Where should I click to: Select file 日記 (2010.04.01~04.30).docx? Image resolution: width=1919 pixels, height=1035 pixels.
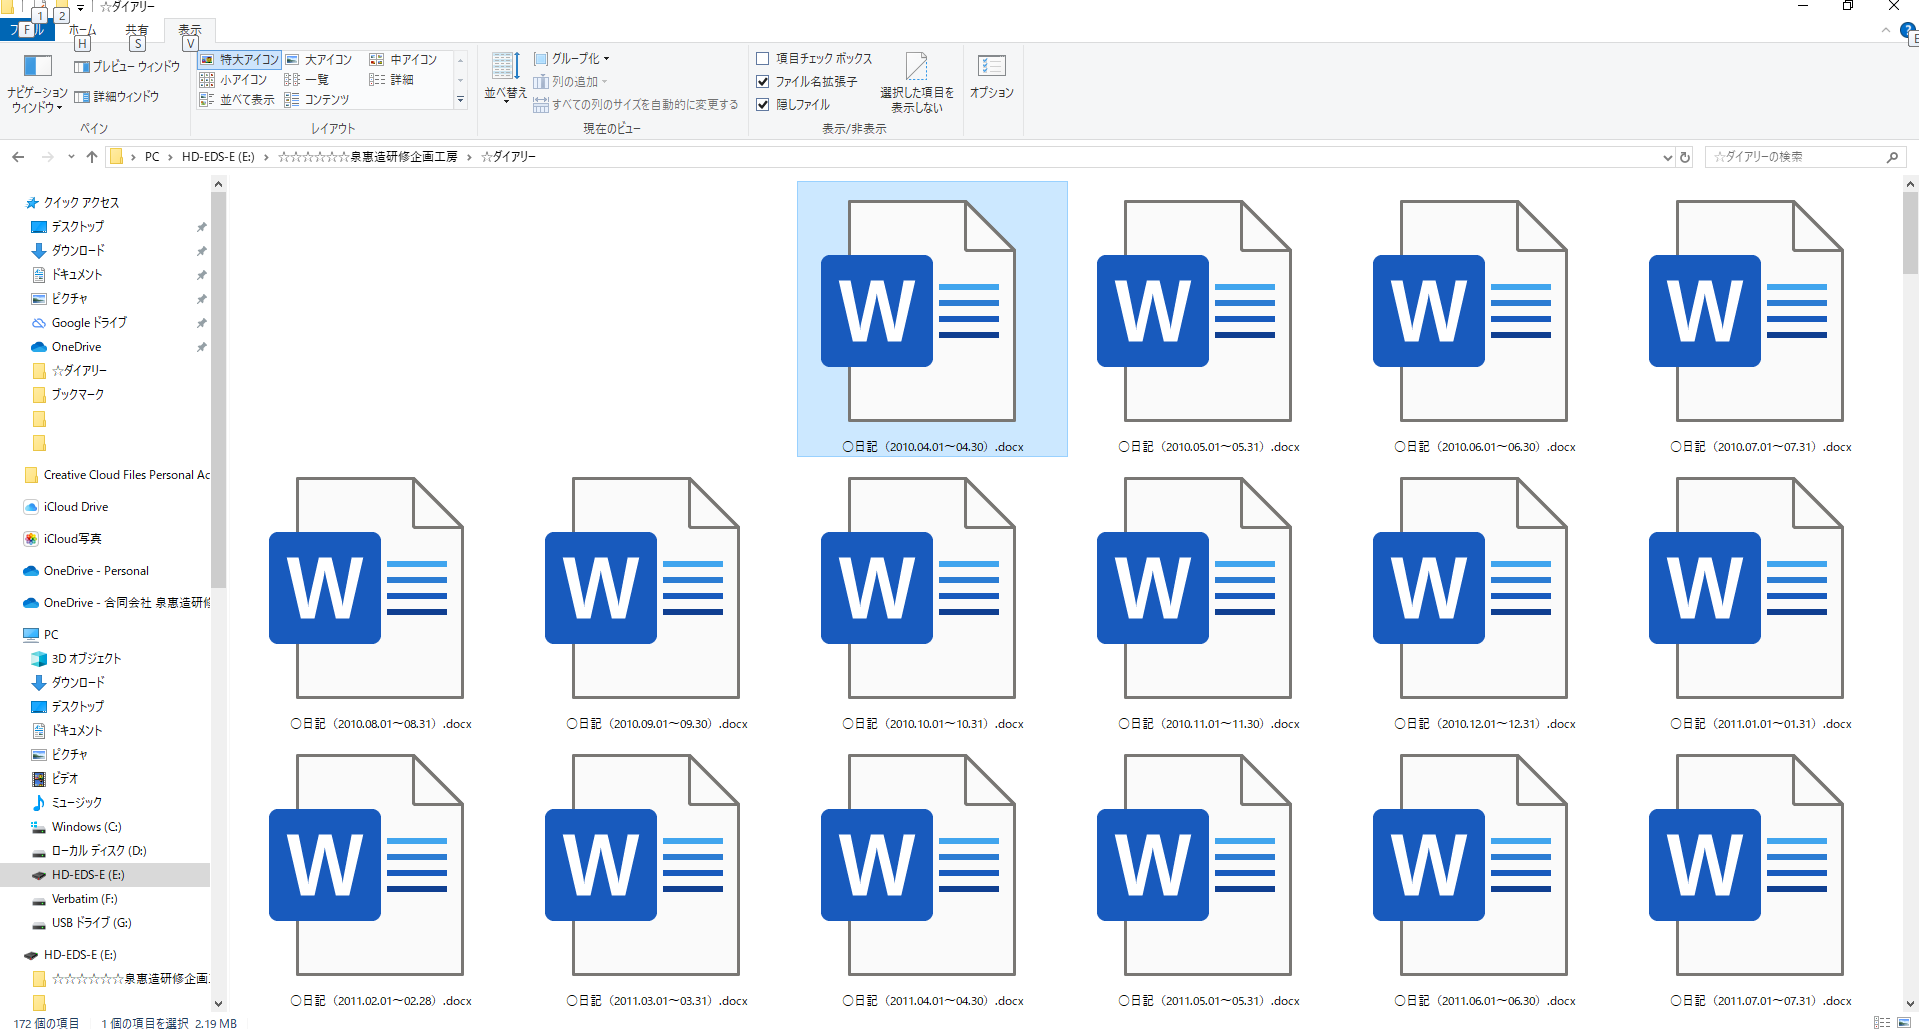932,319
